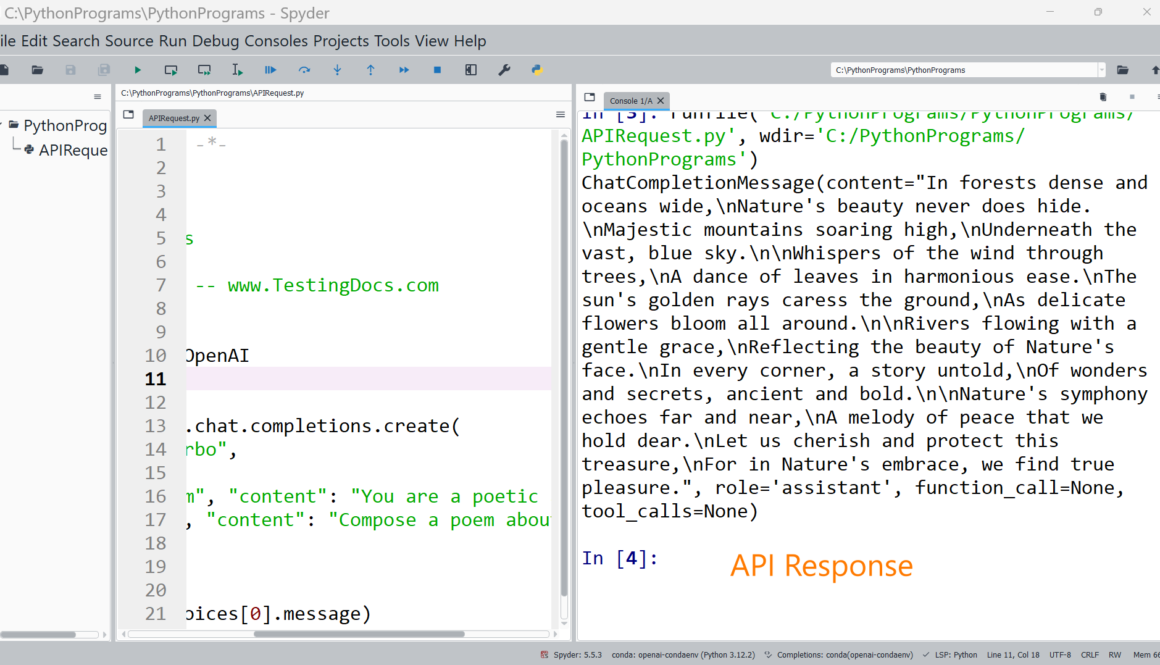Open the project explorer pane options menu
The height and width of the screenshot is (665, 1160).
(97, 97)
